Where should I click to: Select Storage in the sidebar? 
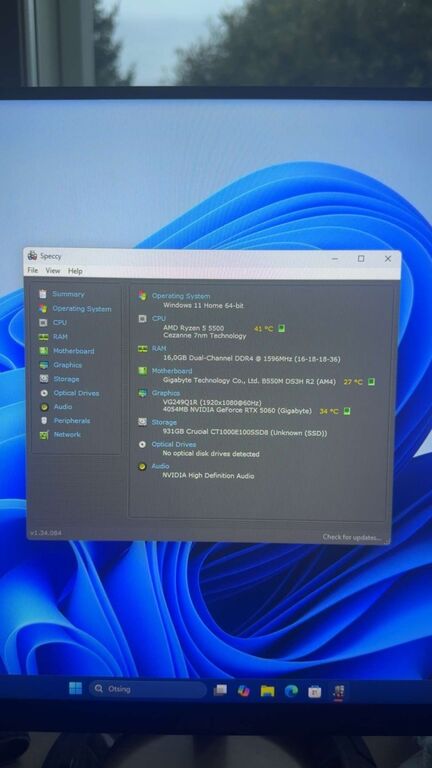[x=66, y=379]
